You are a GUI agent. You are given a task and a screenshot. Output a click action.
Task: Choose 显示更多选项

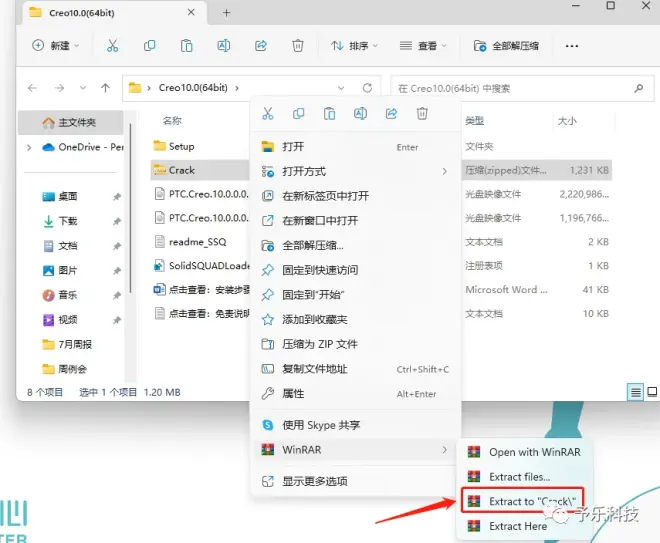coord(356,481)
